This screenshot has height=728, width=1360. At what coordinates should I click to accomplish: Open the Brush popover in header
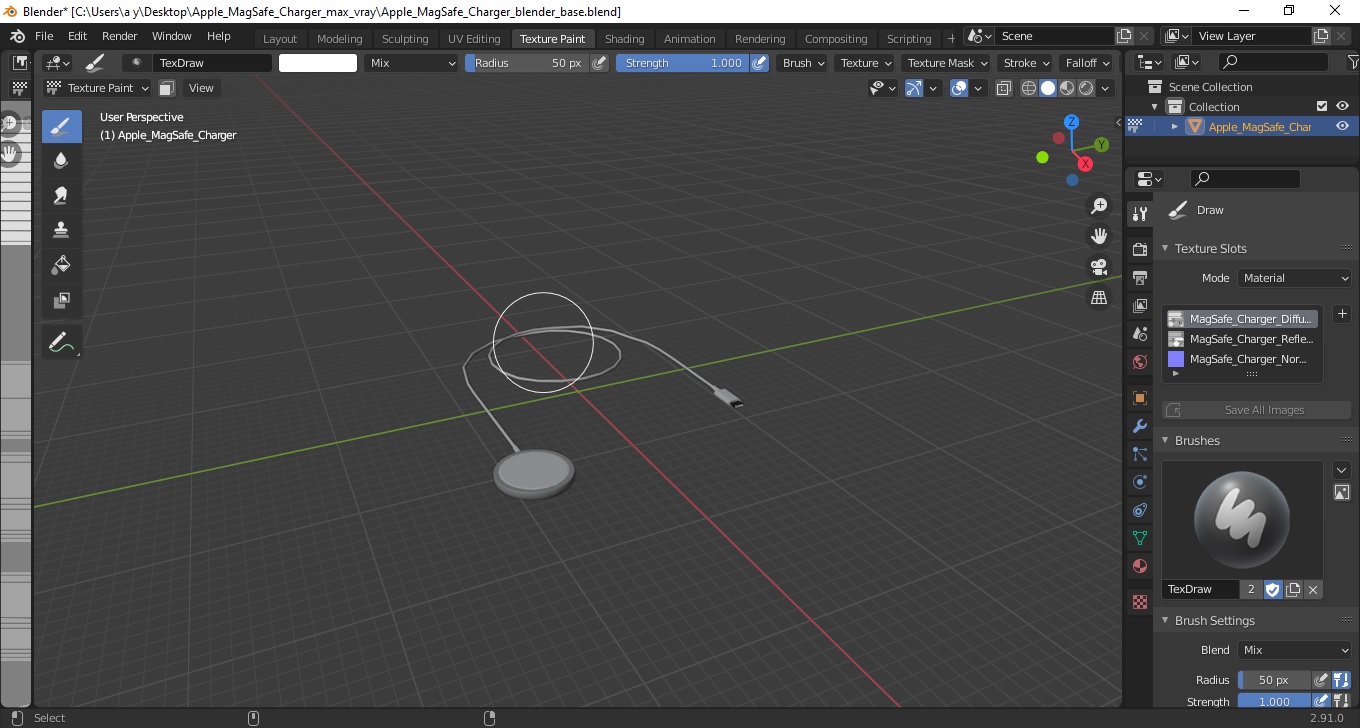[803, 62]
